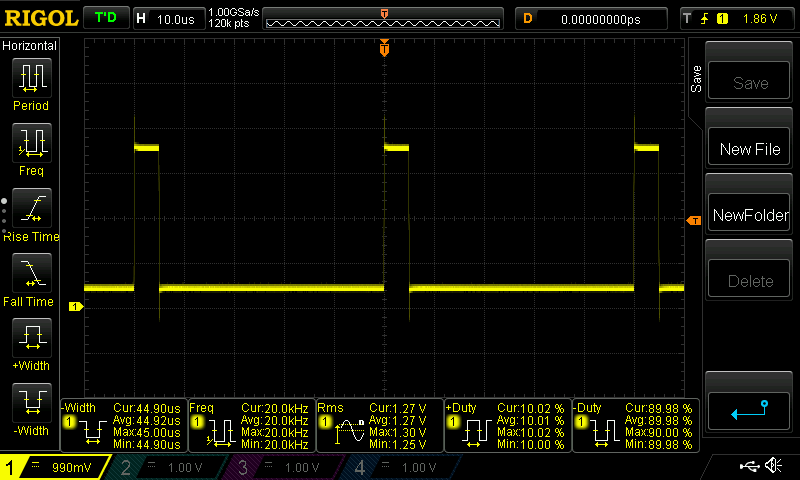800x480 pixels.
Task: Click +Duty Cur:10.02 % value
Action: tap(531, 409)
